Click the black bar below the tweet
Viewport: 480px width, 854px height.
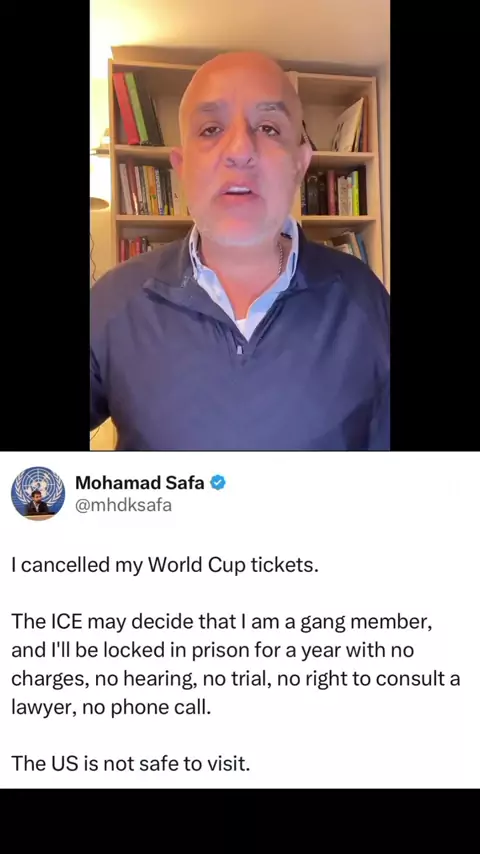pyautogui.click(x=240, y=821)
